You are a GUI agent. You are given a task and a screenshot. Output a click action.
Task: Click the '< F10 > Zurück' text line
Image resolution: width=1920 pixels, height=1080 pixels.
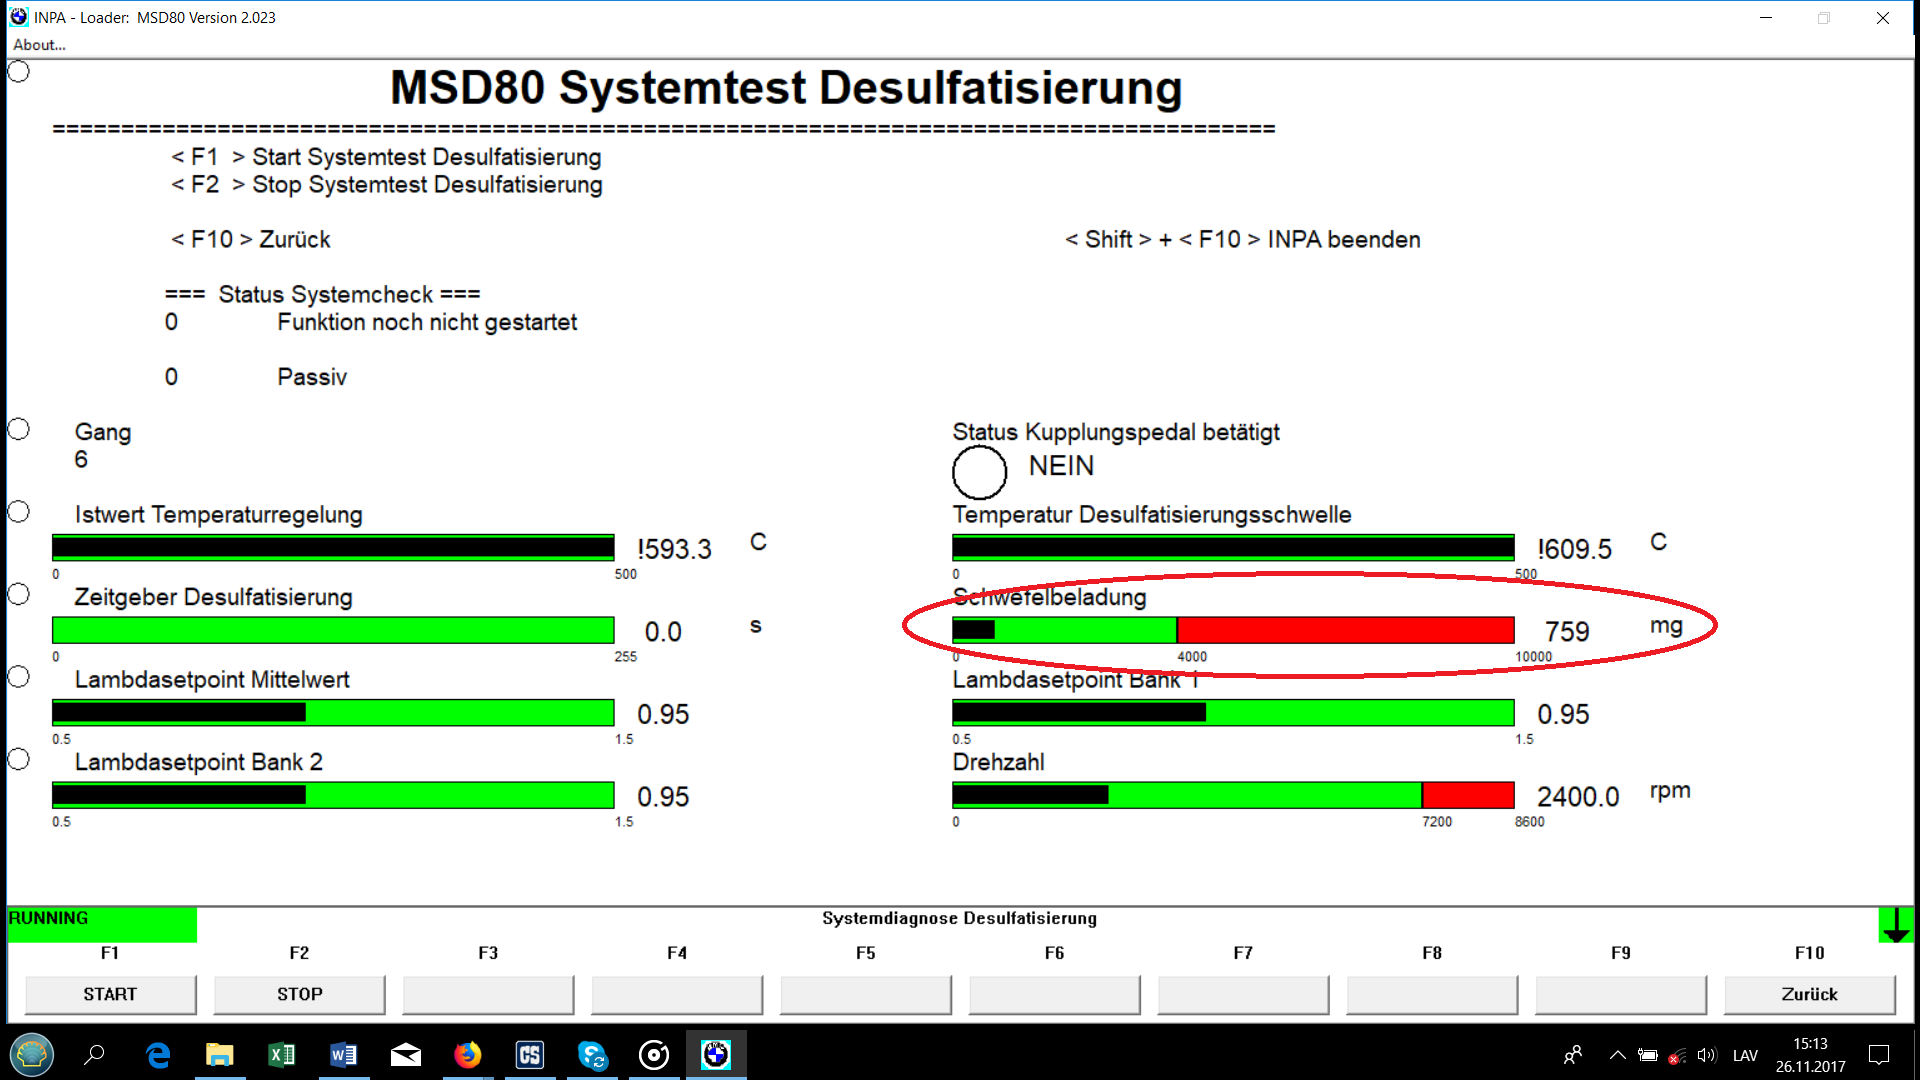[x=250, y=240]
